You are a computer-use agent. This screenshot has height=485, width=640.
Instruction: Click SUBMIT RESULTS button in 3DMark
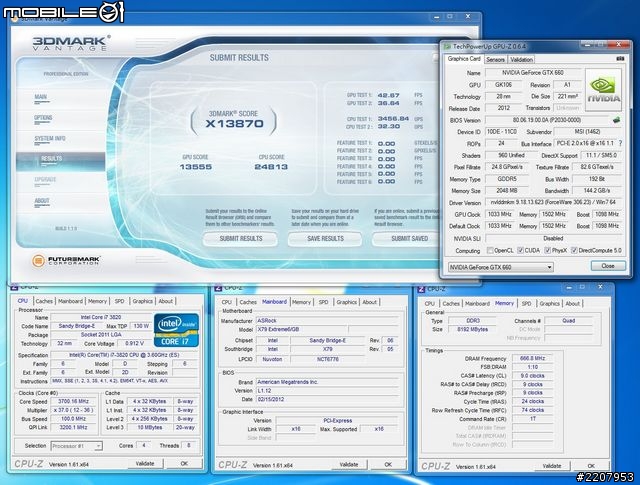241,238
